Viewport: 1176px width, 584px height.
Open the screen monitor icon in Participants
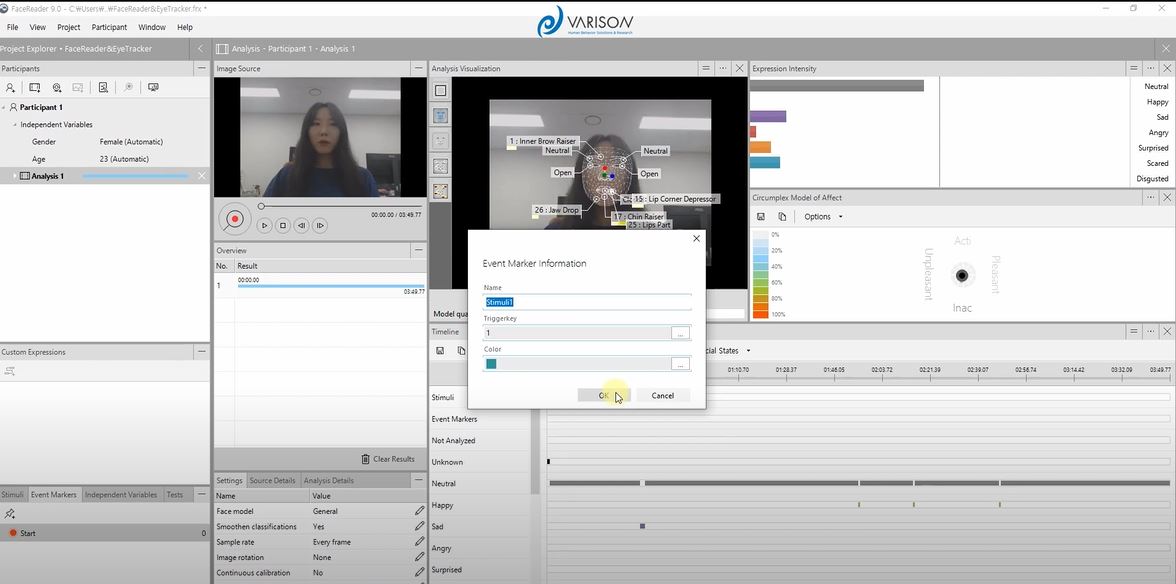click(x=153, y=88)
